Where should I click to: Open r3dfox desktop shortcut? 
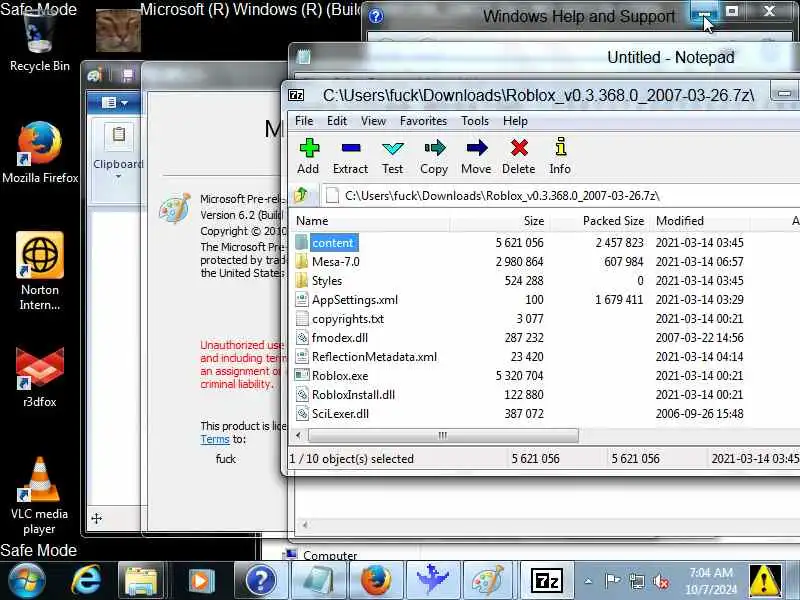click(x=40, y=377)
